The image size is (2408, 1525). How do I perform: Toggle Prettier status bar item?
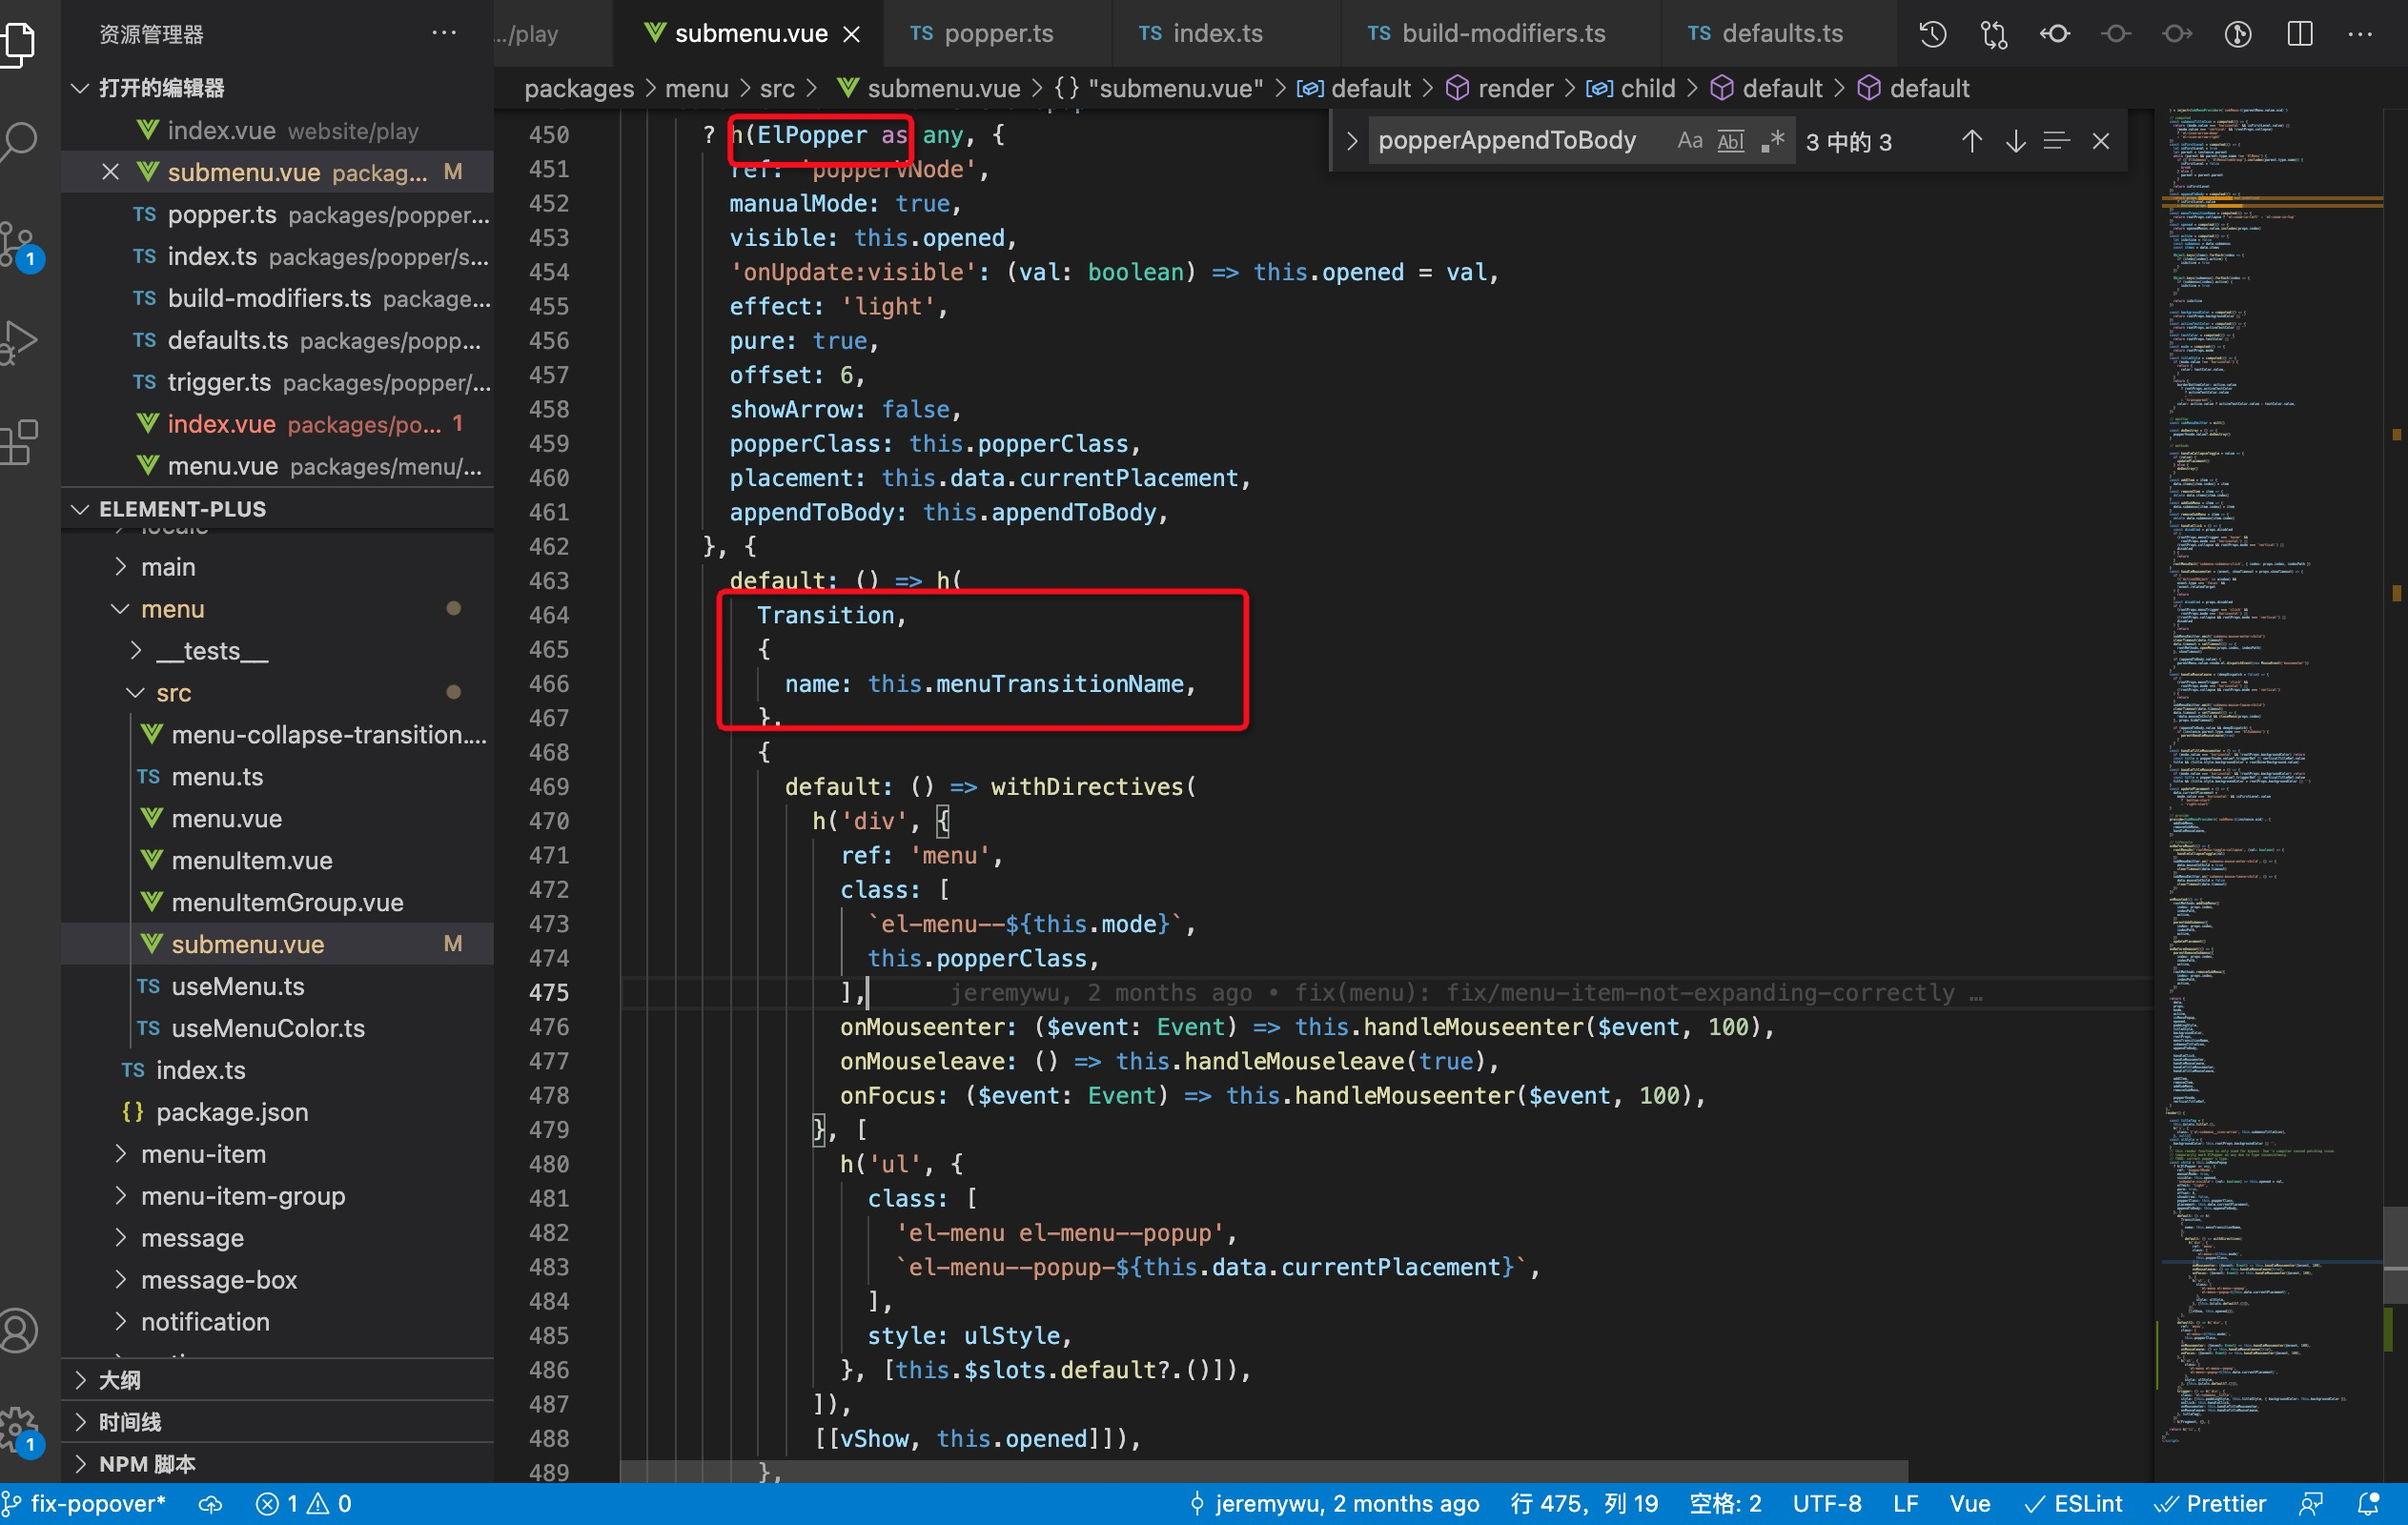click(x=2209, y=1504)
